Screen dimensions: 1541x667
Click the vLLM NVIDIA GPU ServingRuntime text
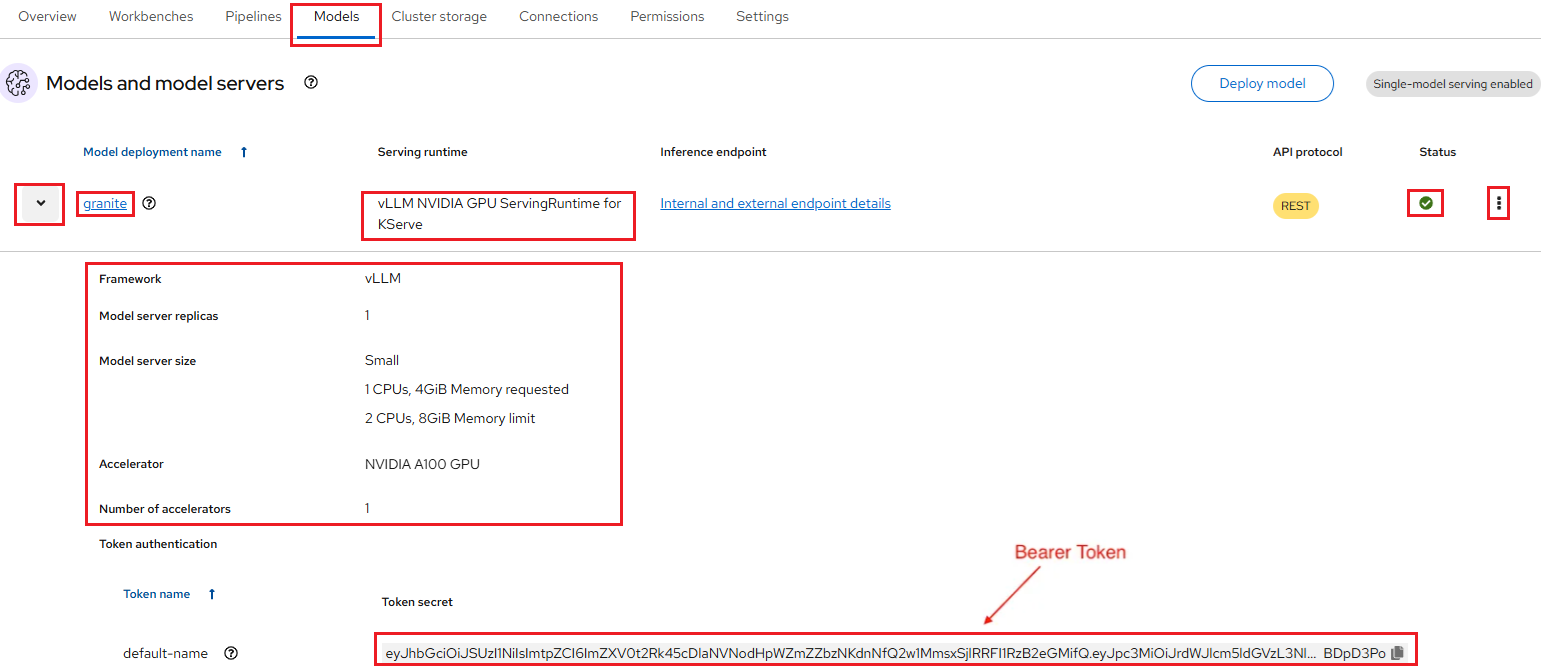click(499, 214)
